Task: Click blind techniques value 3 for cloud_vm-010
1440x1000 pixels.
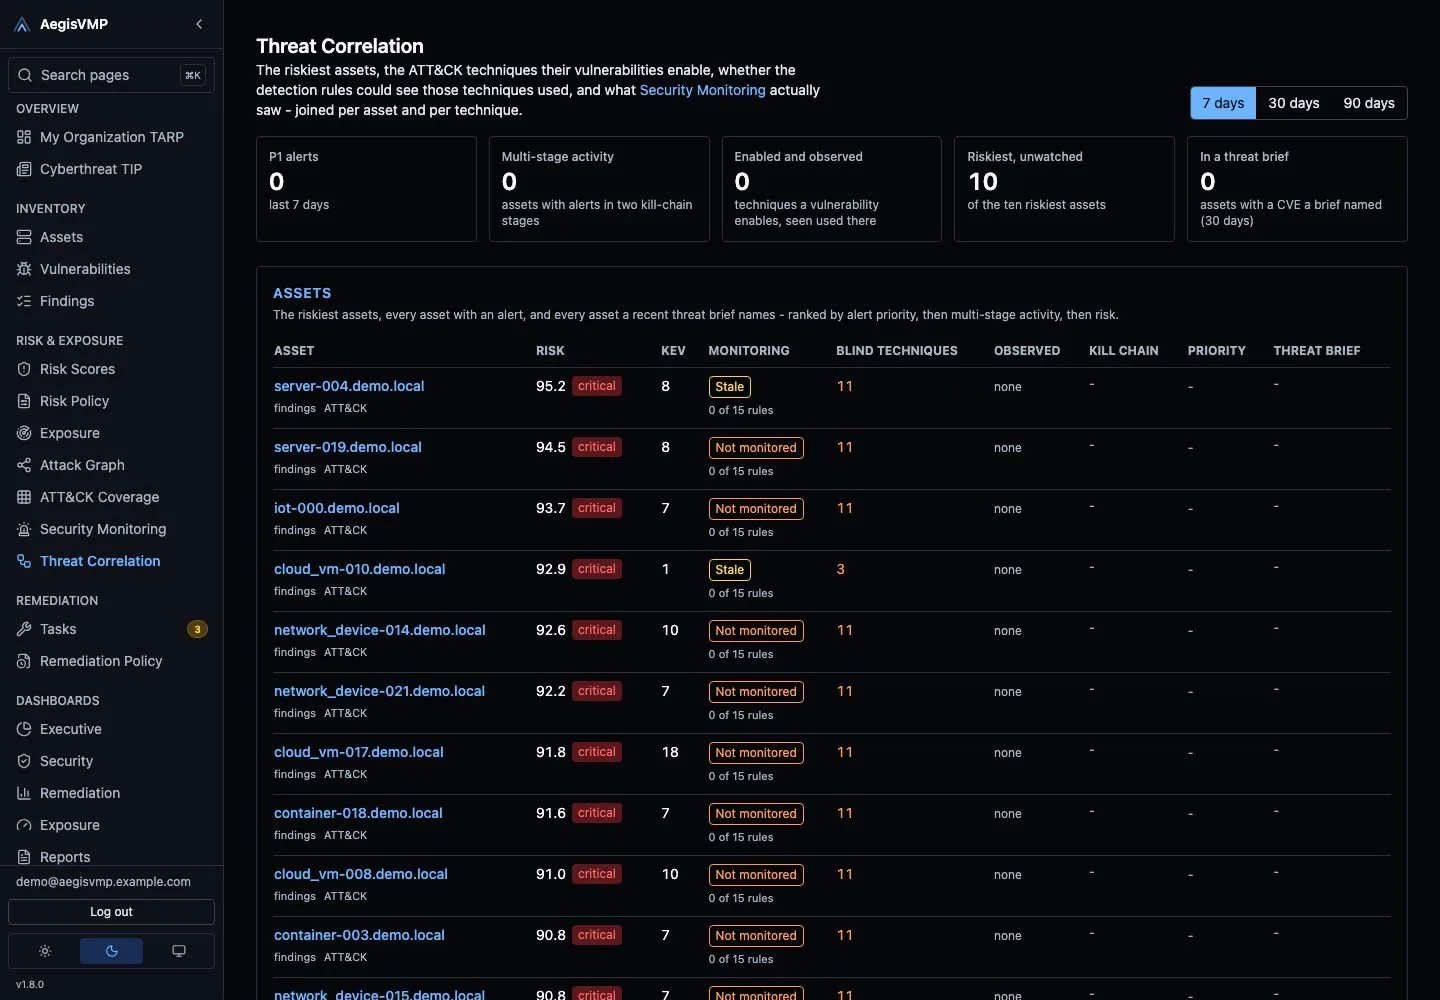Action: pyautogui.click(x=841, y=569)
